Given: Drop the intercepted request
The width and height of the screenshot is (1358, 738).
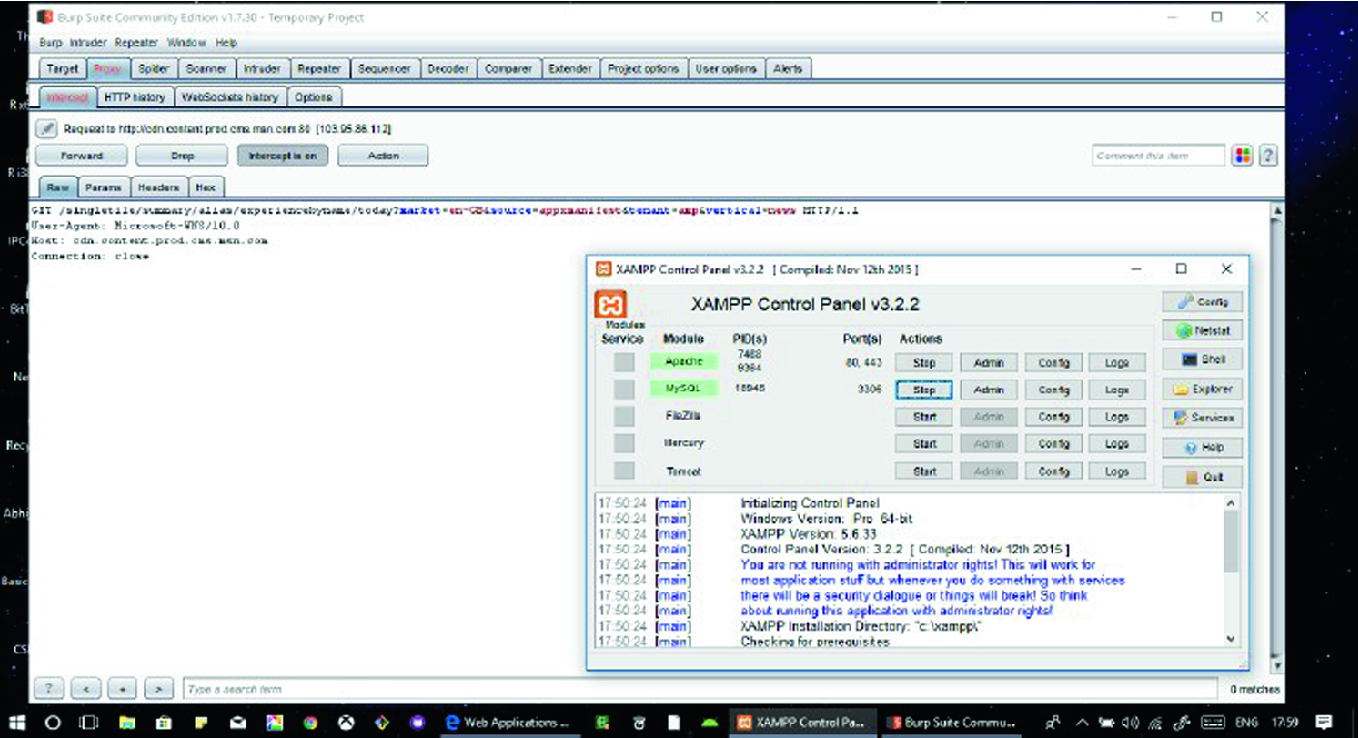Looking at the screenshot, I should point(182,156).
